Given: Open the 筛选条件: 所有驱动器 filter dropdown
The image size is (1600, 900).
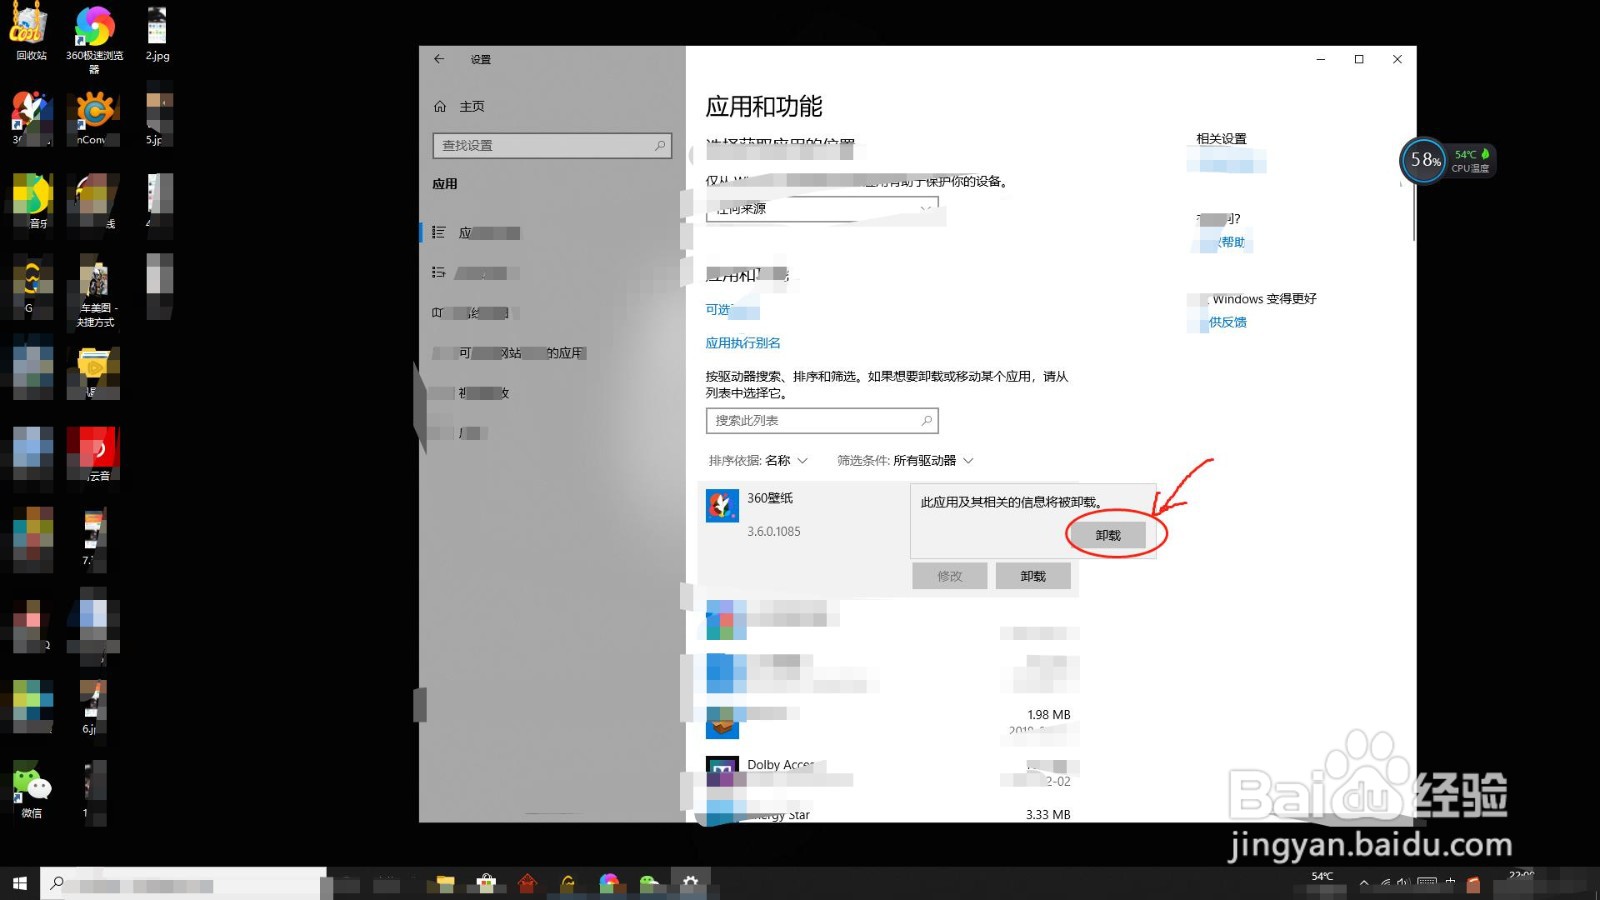Looking at the screenshot, I should coord(905,461).
